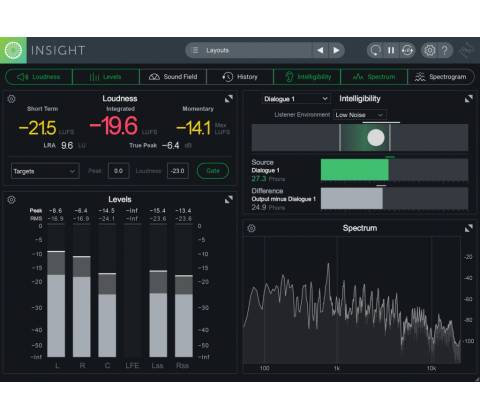480x420 pixels.
Task: Enable the Spectrogram module tab
Action: (x=441, y=77)
